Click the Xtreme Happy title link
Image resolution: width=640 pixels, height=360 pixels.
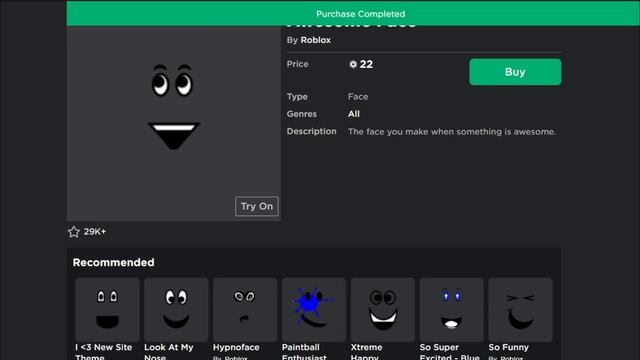[367, 352]
